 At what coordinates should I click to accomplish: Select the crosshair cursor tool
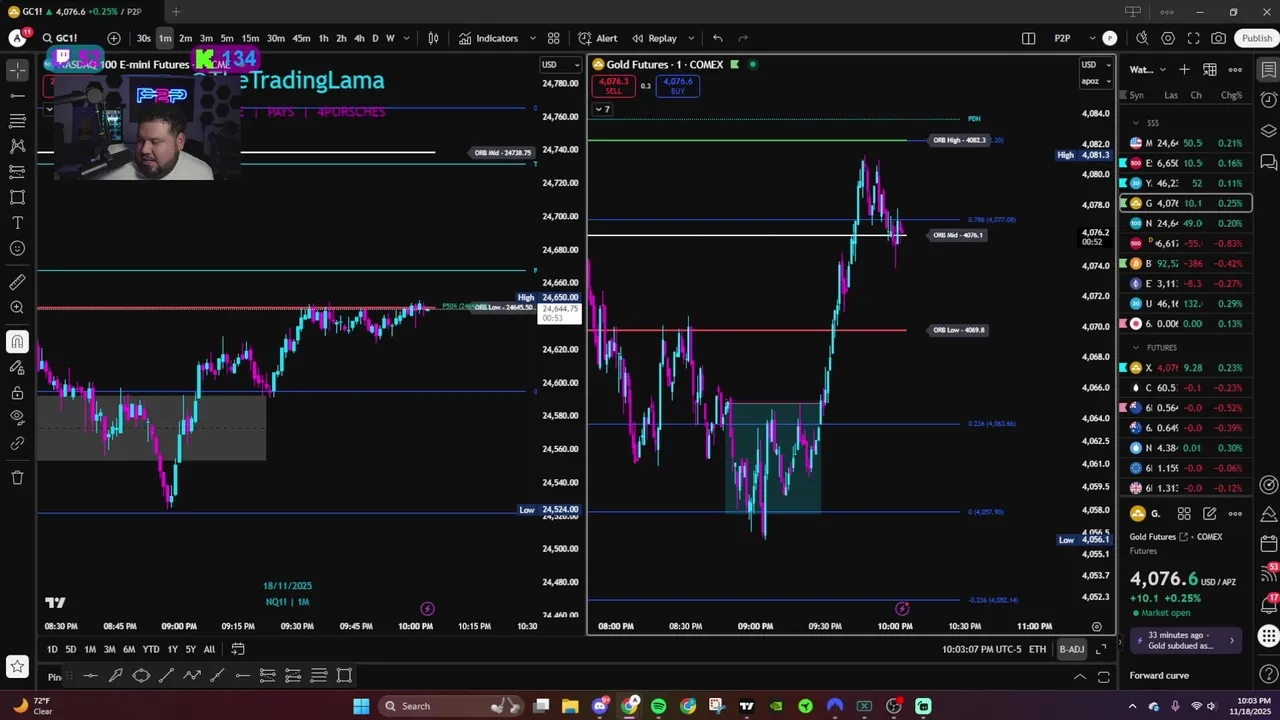point(17,70)
